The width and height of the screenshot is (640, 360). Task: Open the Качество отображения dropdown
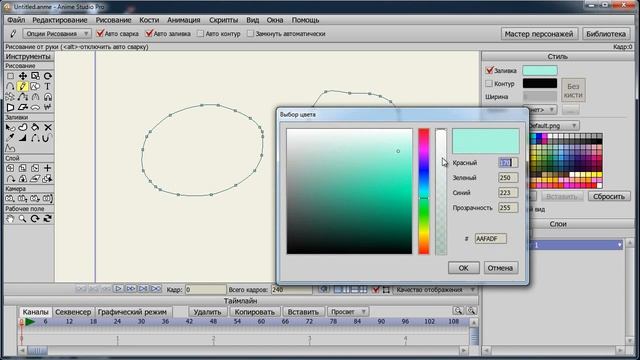coord(435,290)
